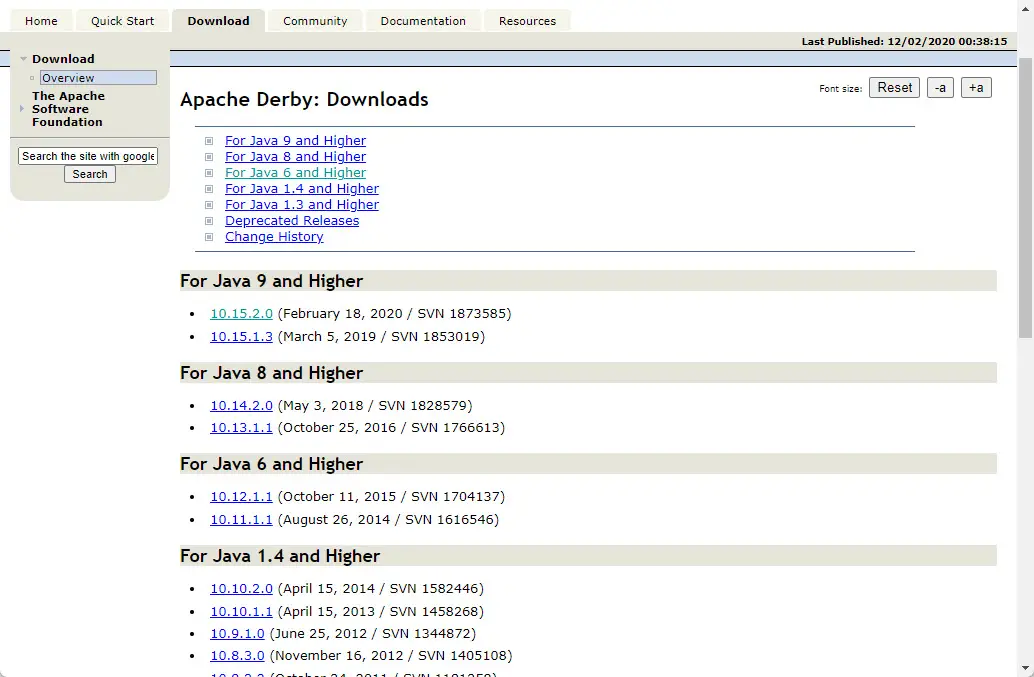Click the Search button
This screenshot has width=1034, height=677.
point(90,174)
